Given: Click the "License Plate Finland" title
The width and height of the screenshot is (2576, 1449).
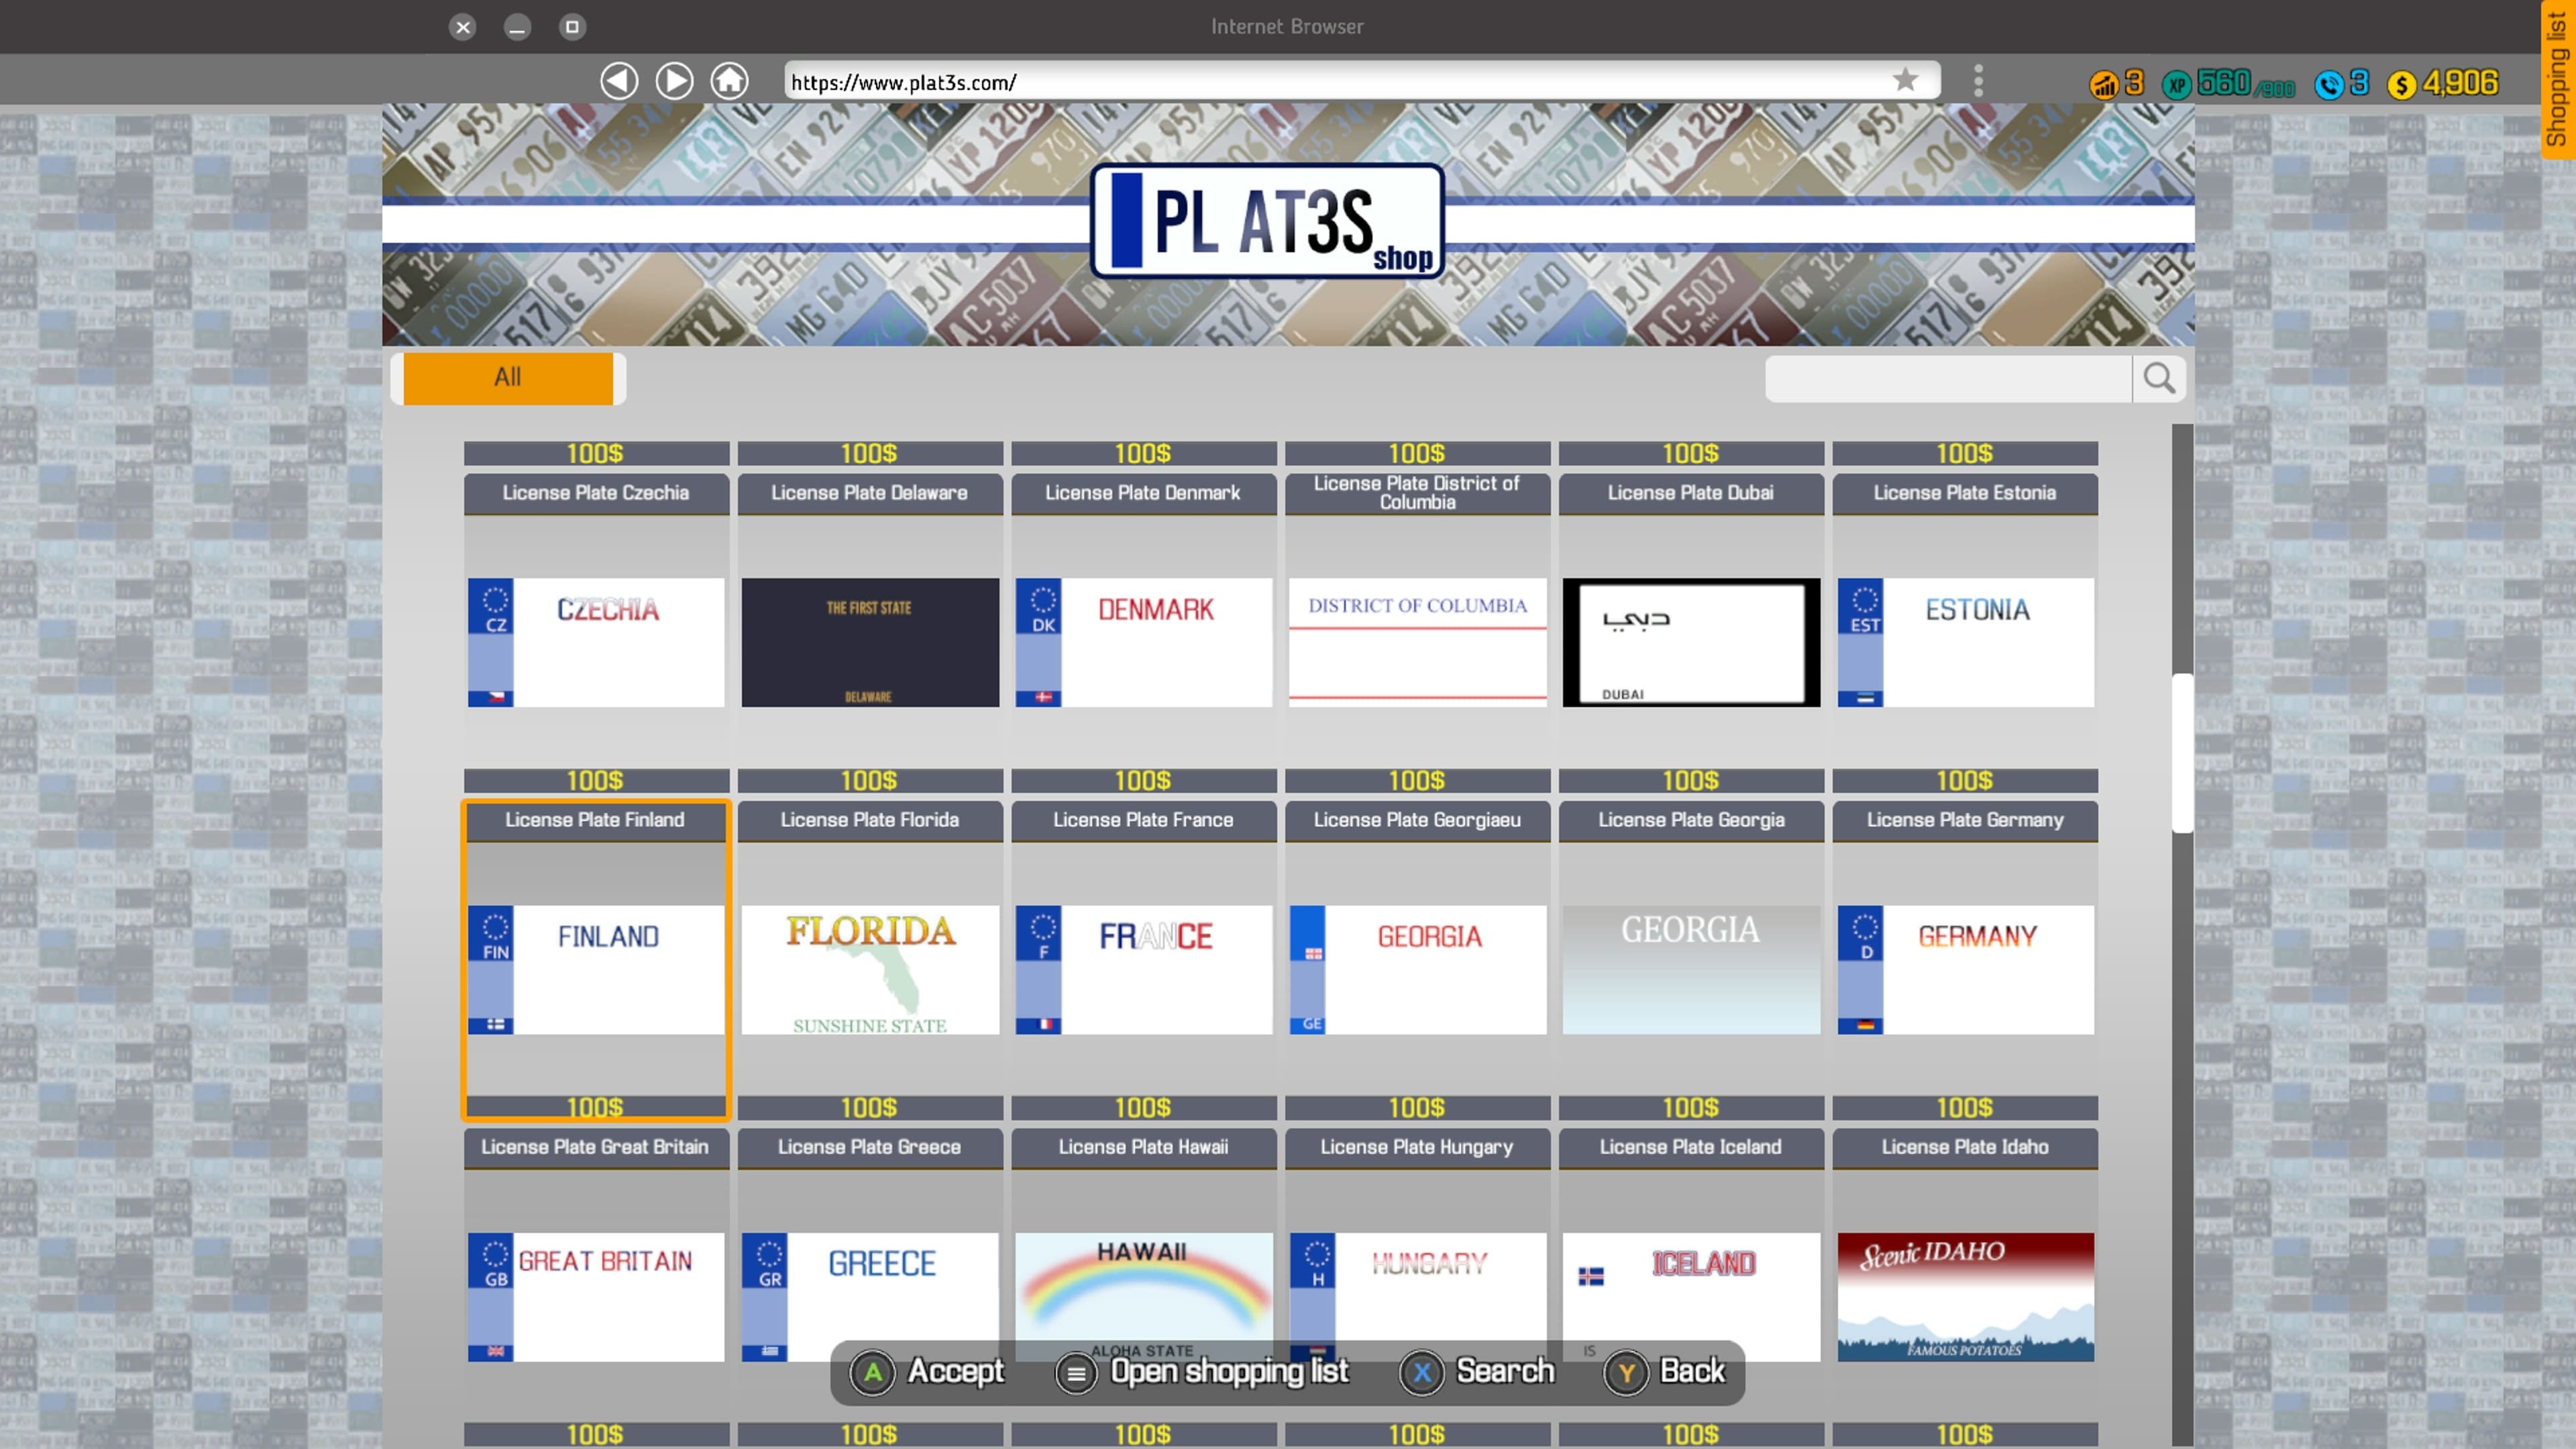Looking at the screenshot, I should [595, 820].
